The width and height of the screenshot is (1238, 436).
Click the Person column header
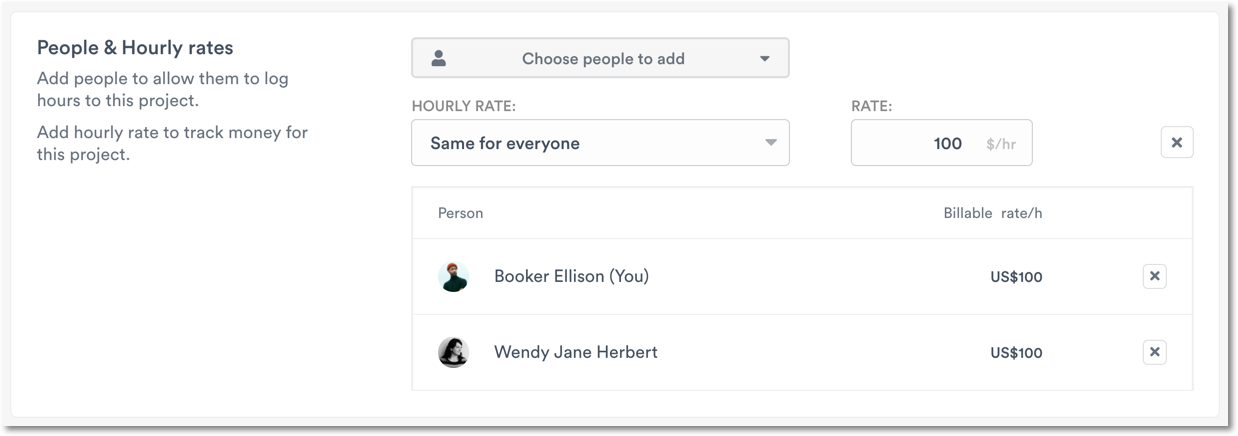click(x=460, y=213)
